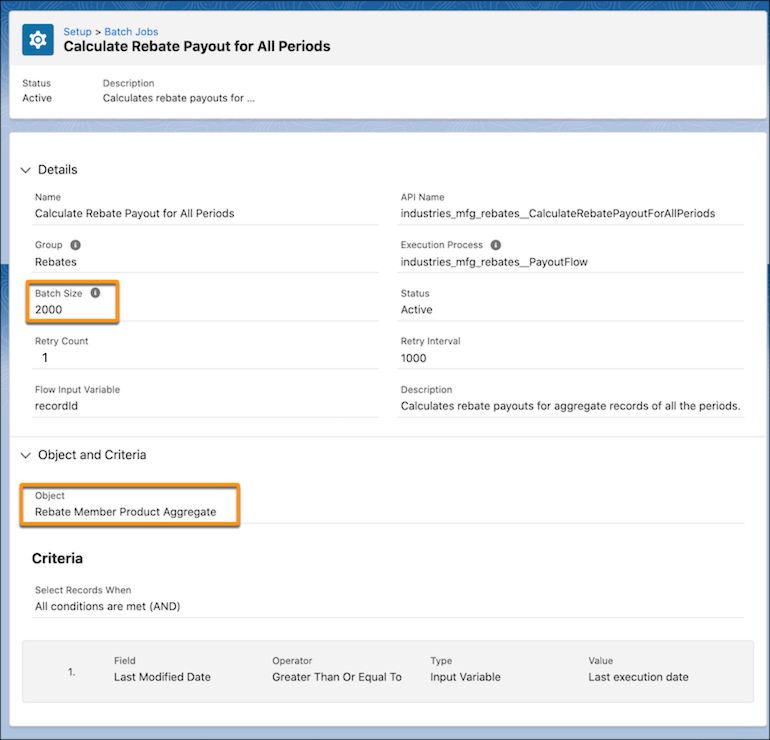Click the page title Calculate Rebate Payout for All Periods
Image resolution: width=770 pixels, height=740 pixels.
197,46
